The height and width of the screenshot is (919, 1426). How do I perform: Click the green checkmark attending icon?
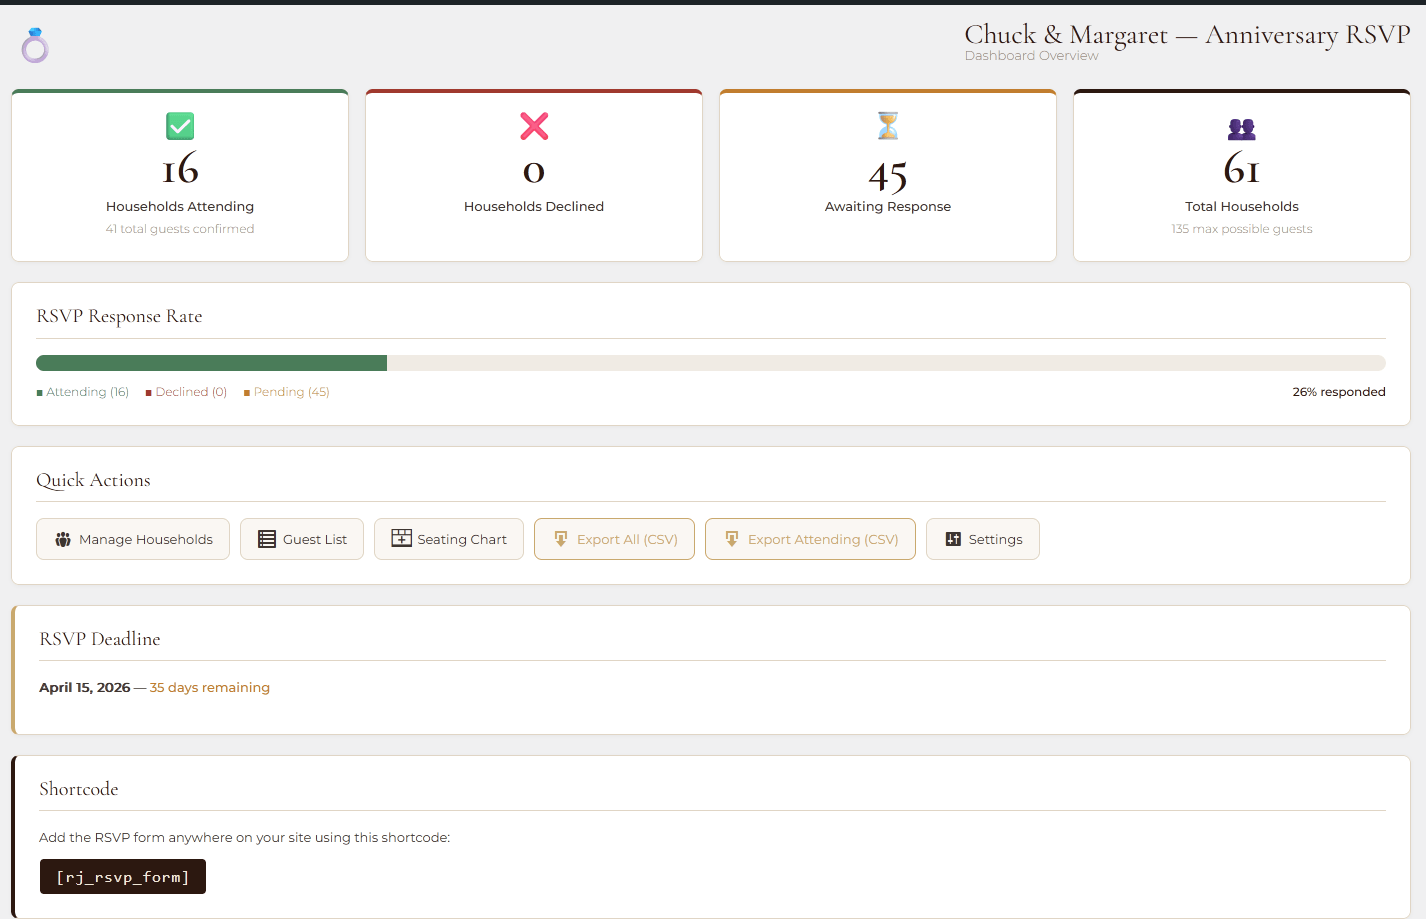[180, 126]
